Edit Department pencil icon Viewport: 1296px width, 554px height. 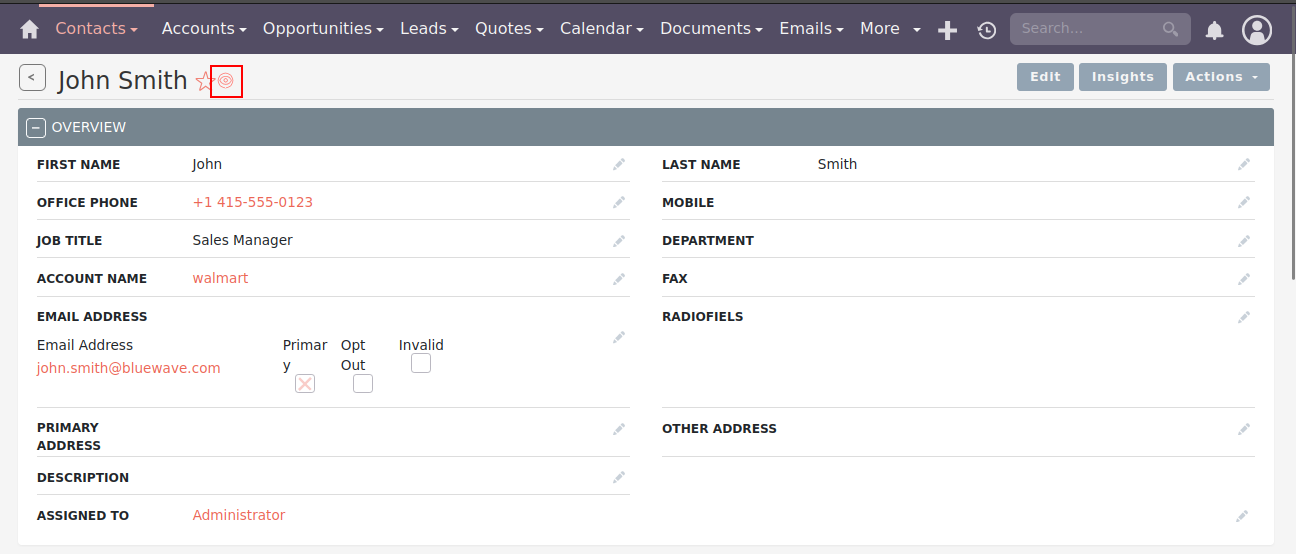[x=1244, y=240]
